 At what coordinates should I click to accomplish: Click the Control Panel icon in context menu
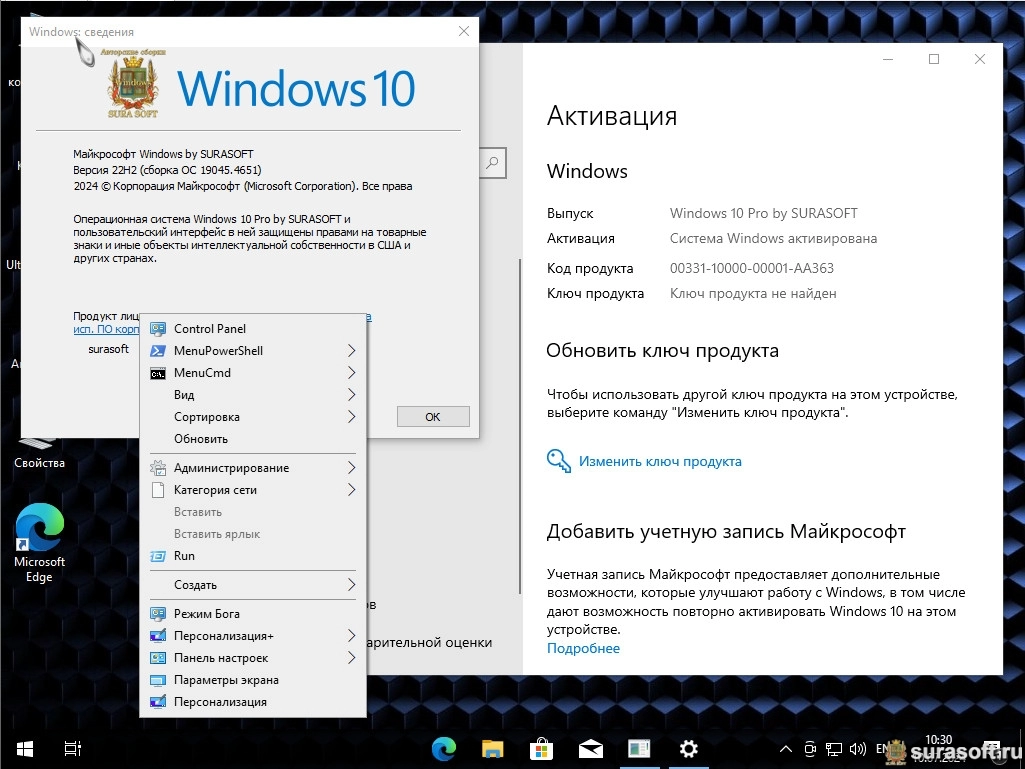click(158, 329)
